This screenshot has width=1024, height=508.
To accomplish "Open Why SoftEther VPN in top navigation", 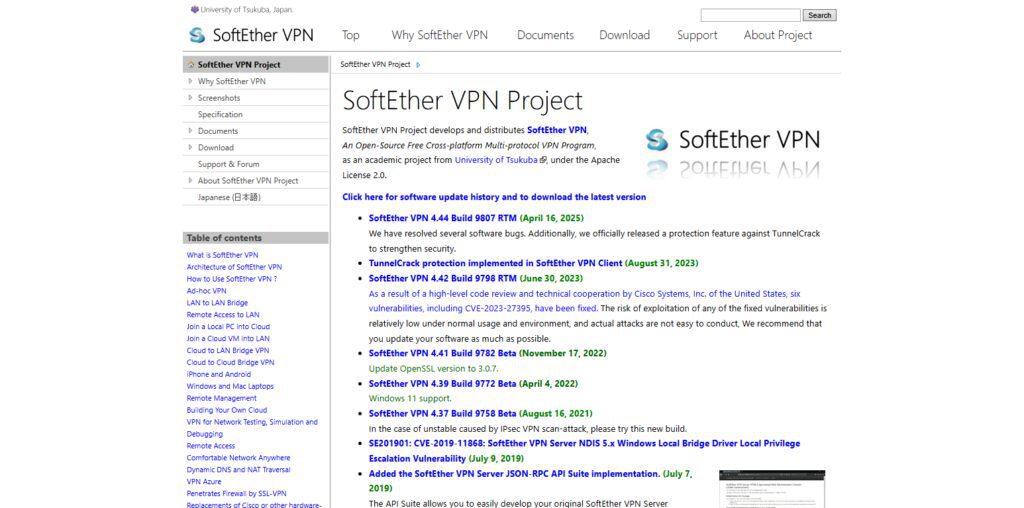I will [440, 35].
